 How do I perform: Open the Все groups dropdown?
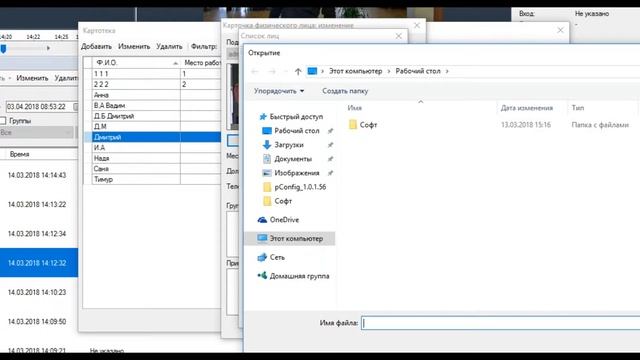(x=37, y=133)
